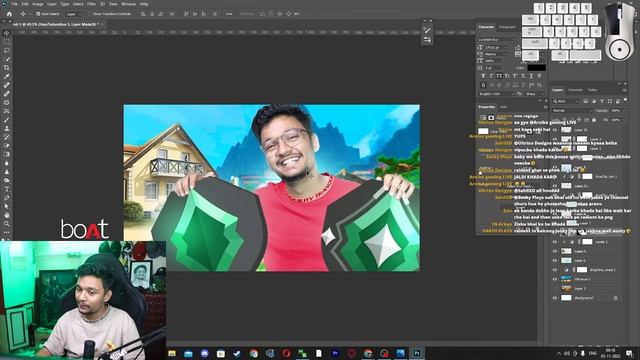
Task: Open the notification center on taskbar
Action: coord(629,353)
